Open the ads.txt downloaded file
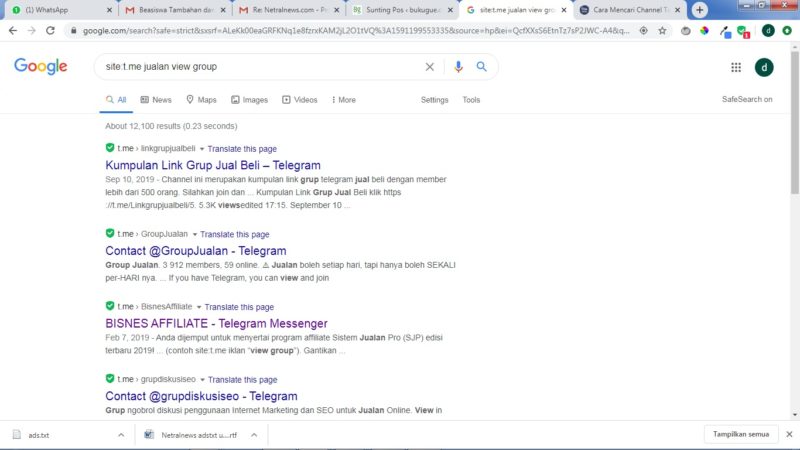The image size is (800, 450). (39, 435)
